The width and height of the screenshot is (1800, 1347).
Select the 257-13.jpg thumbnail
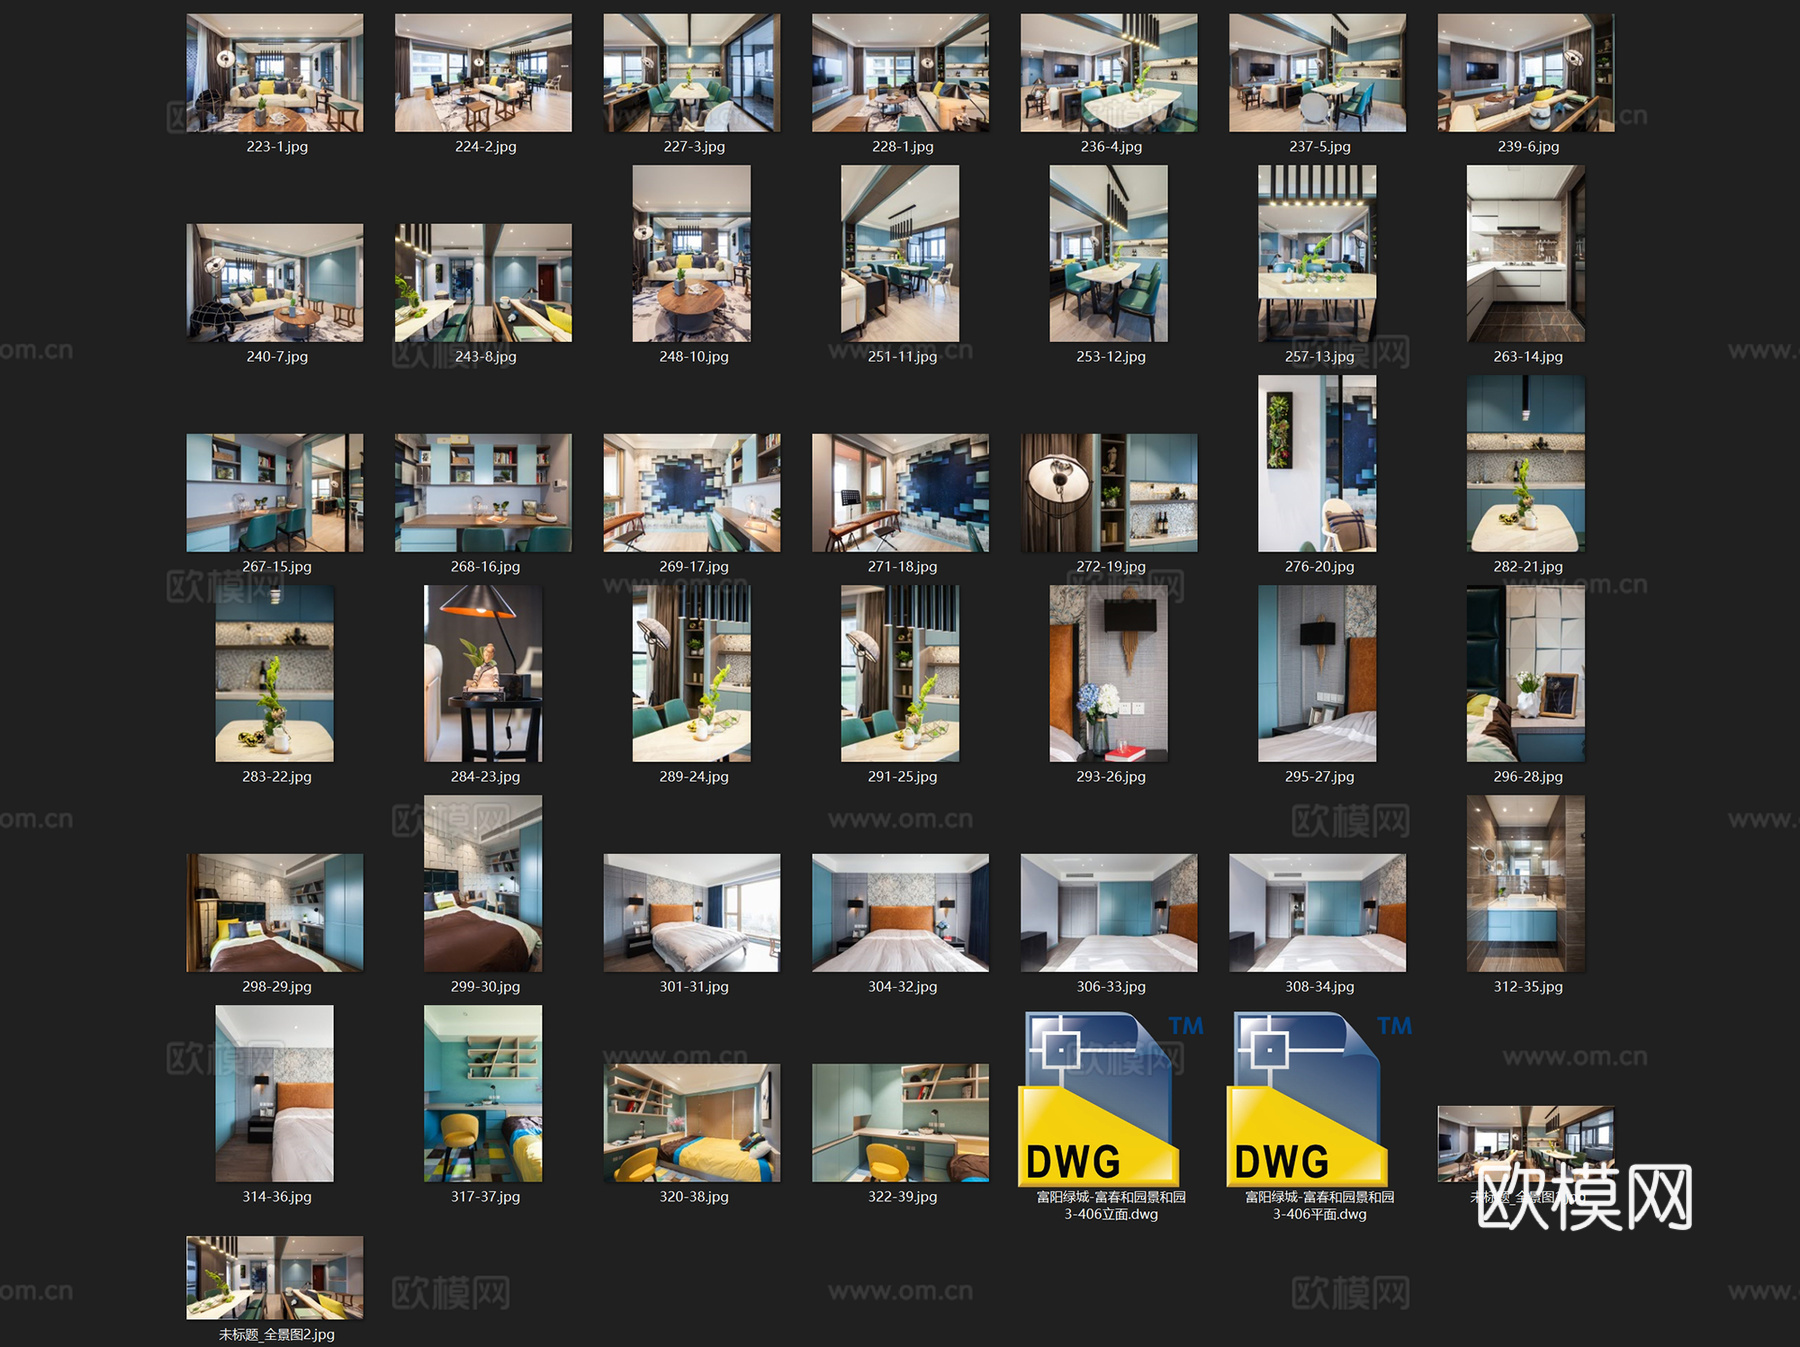tap(1317, 254)
